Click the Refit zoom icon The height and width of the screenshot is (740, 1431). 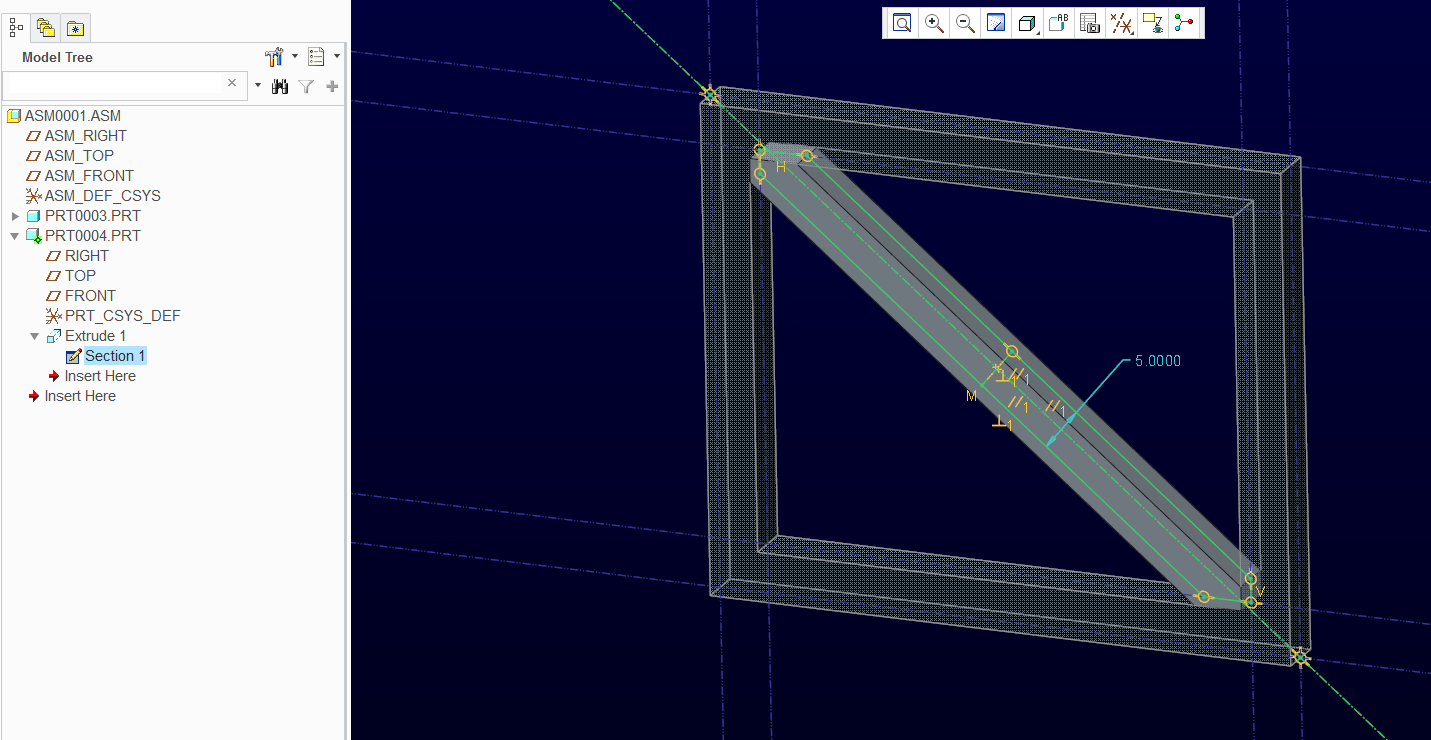[x=902, y=23]
